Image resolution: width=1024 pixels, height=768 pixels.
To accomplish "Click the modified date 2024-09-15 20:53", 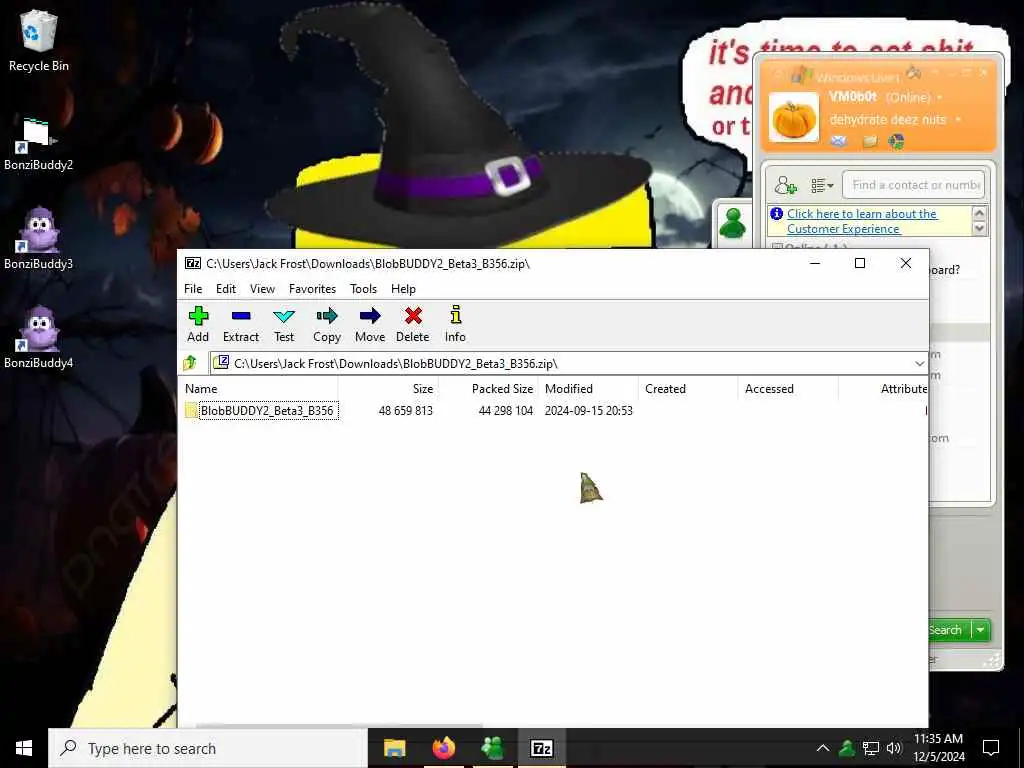I will click(588, 411).
